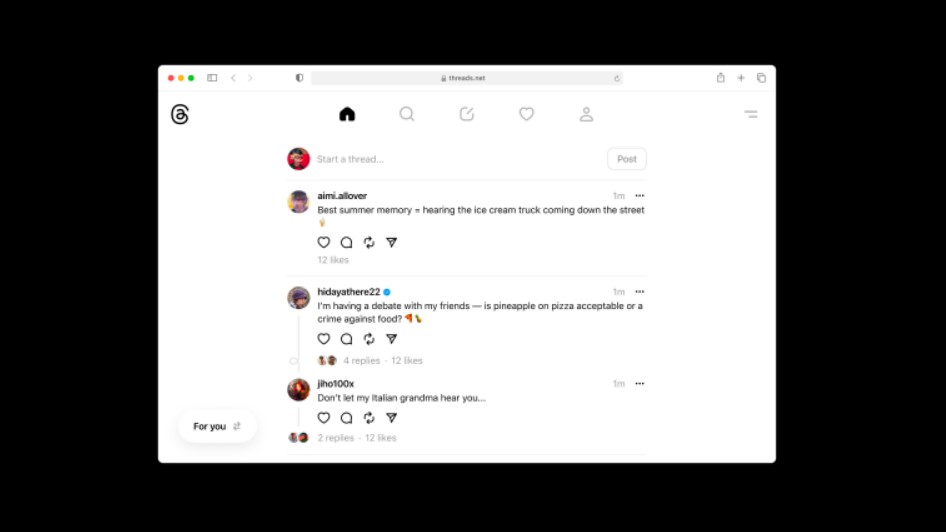Open hidayathere22's profile picture
The image size is (946, 532).
(298, 298)
